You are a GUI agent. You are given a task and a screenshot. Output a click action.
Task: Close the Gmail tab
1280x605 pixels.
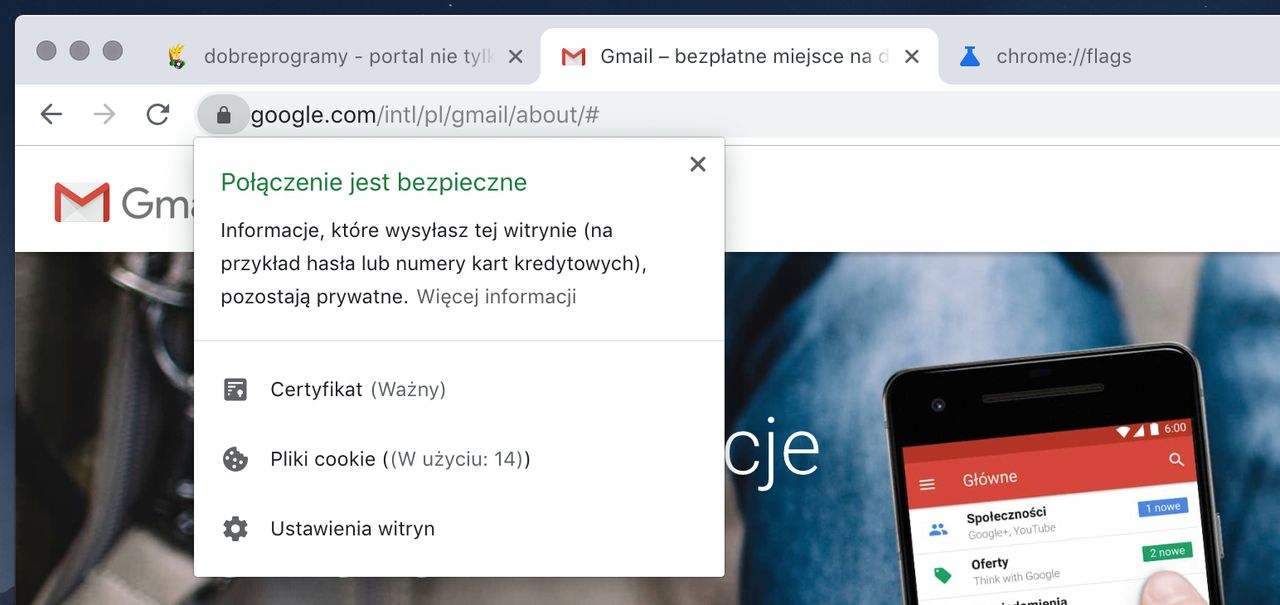click(911, 56)
